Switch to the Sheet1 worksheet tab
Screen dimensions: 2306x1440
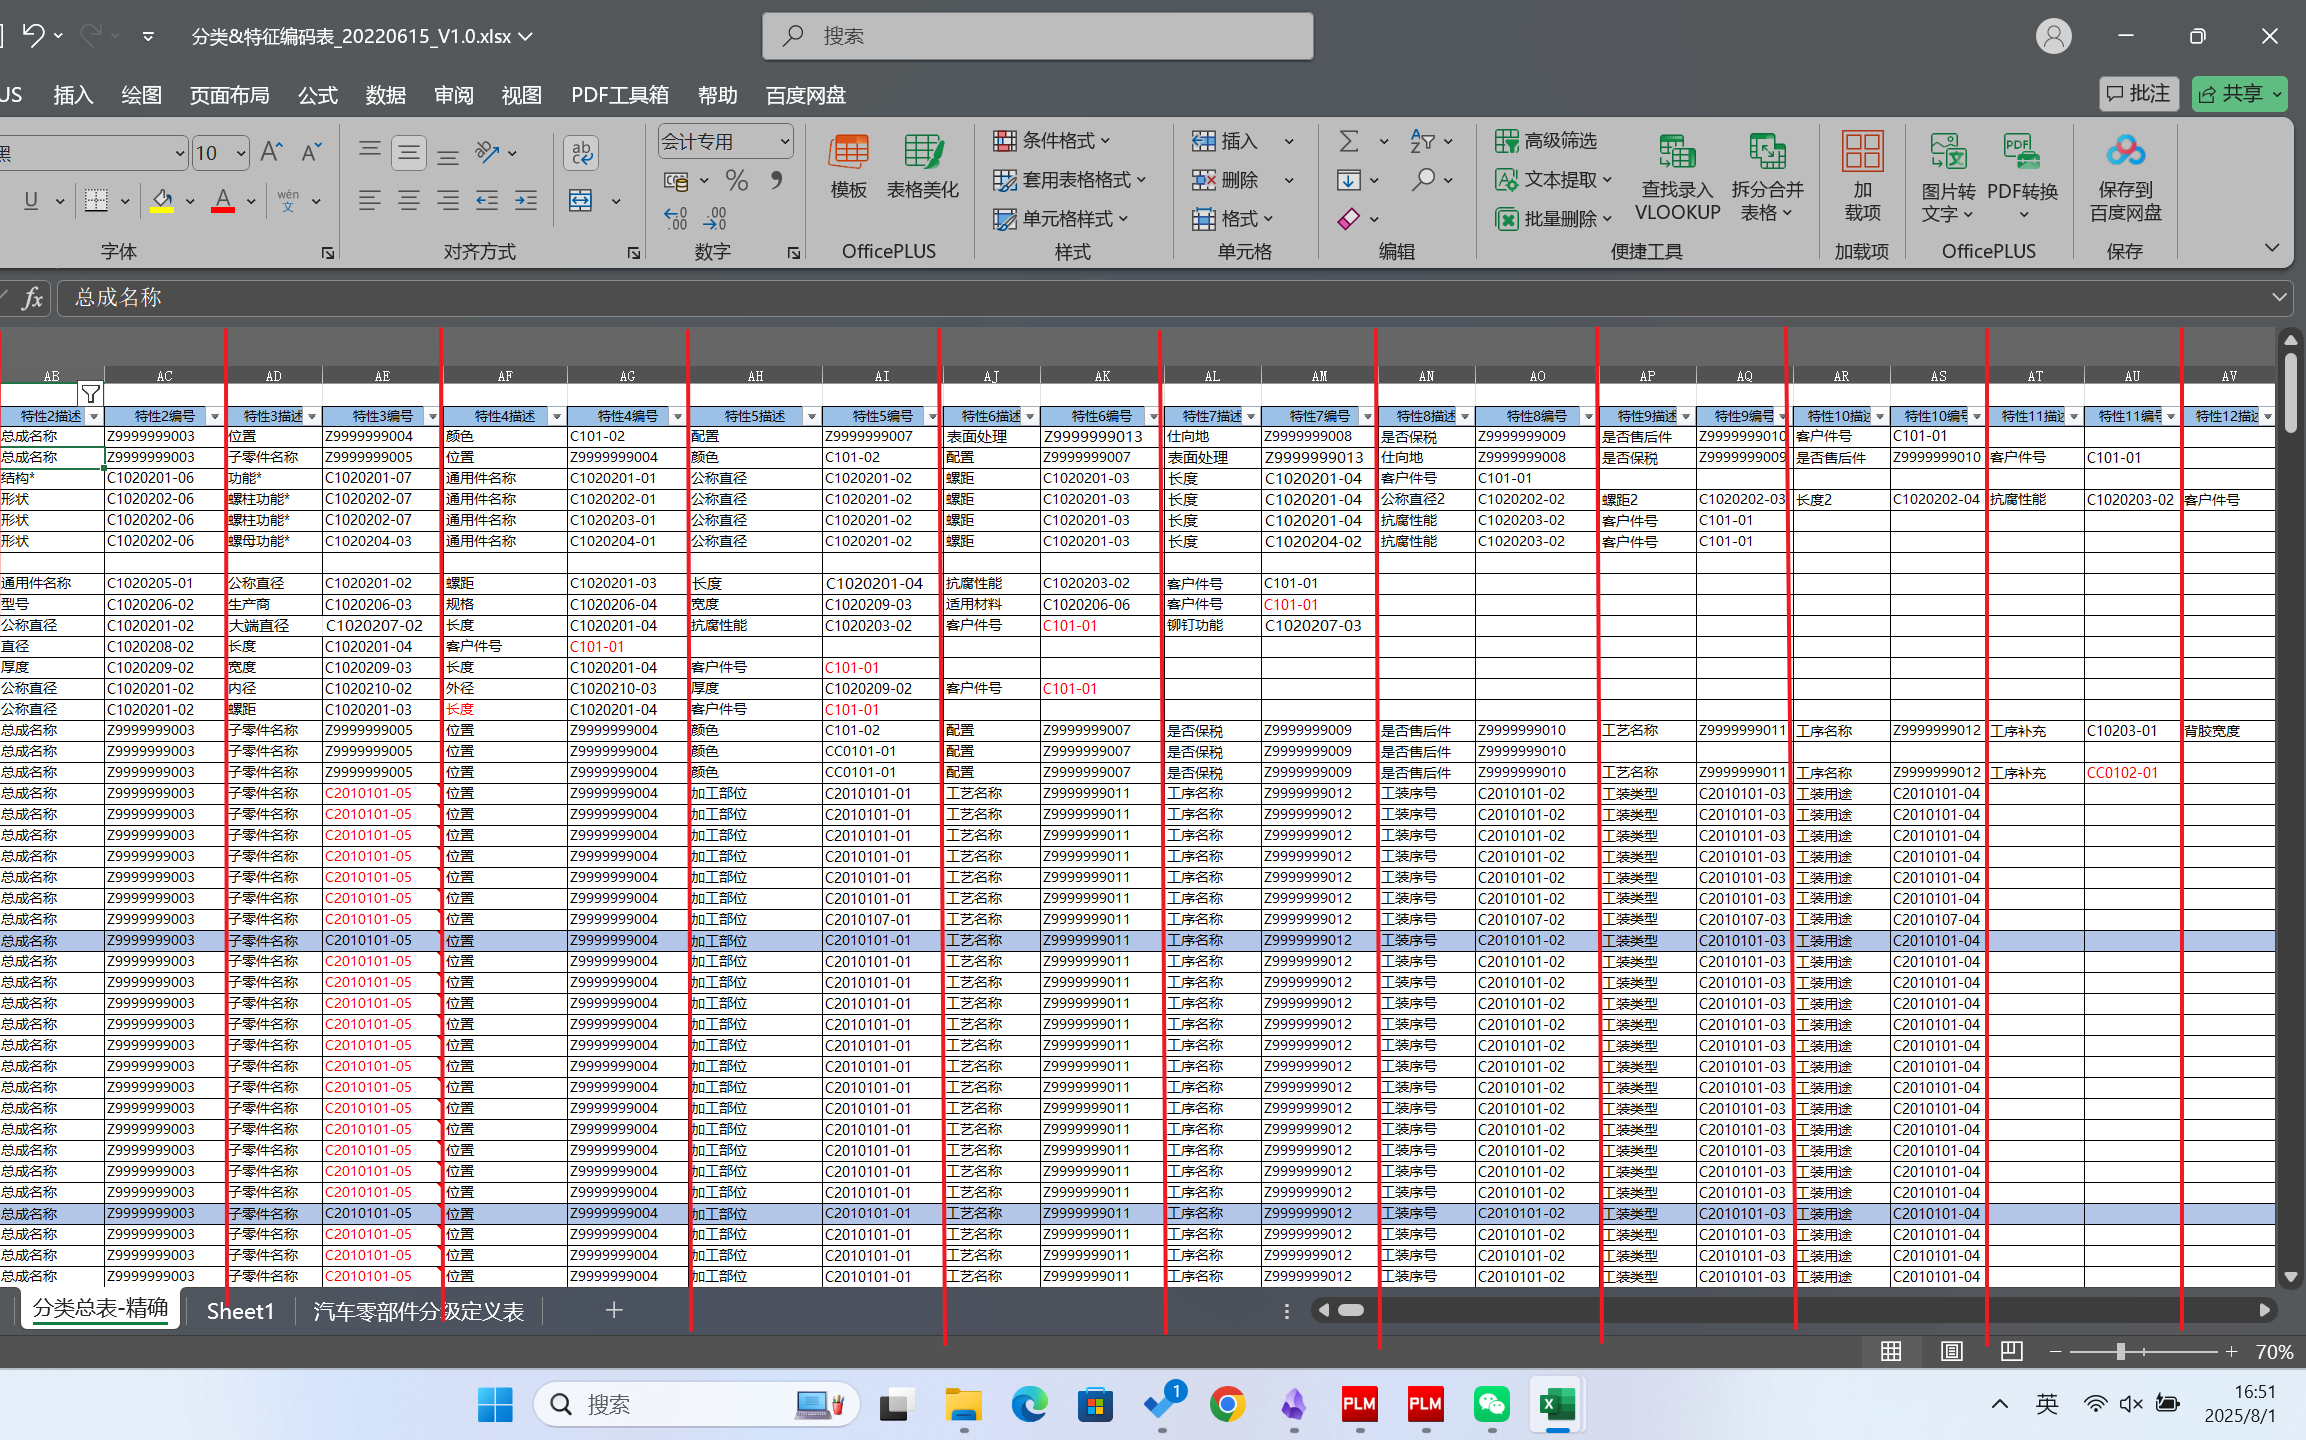pyautogui.click(x=240, y=1311)
